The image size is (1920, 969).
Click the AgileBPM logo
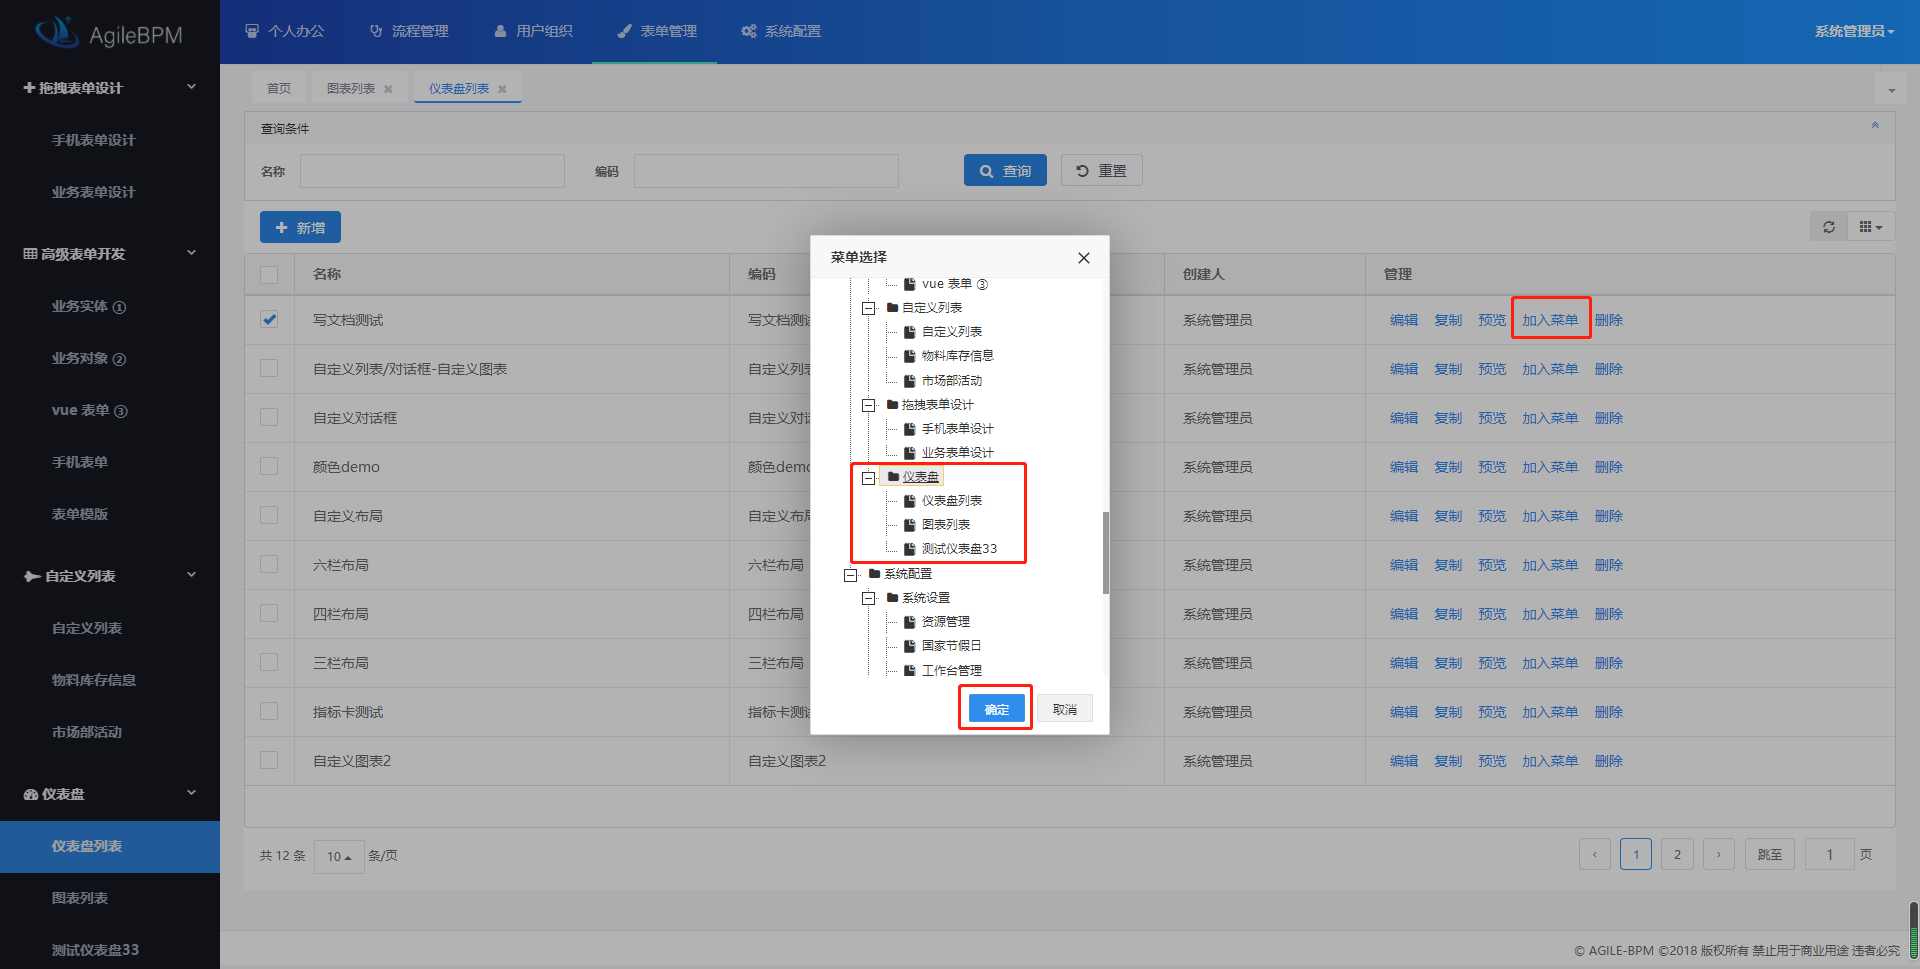[x=109, y=34]
